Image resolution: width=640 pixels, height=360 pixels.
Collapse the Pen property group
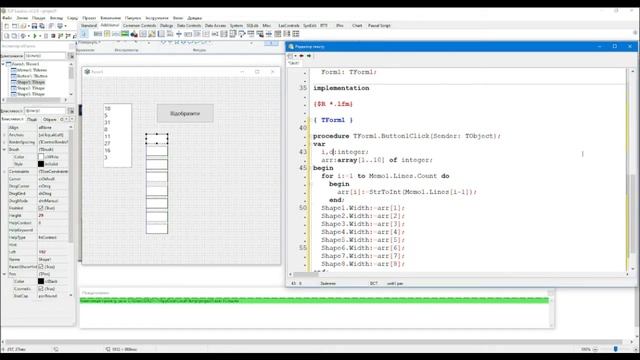[4, 274]
